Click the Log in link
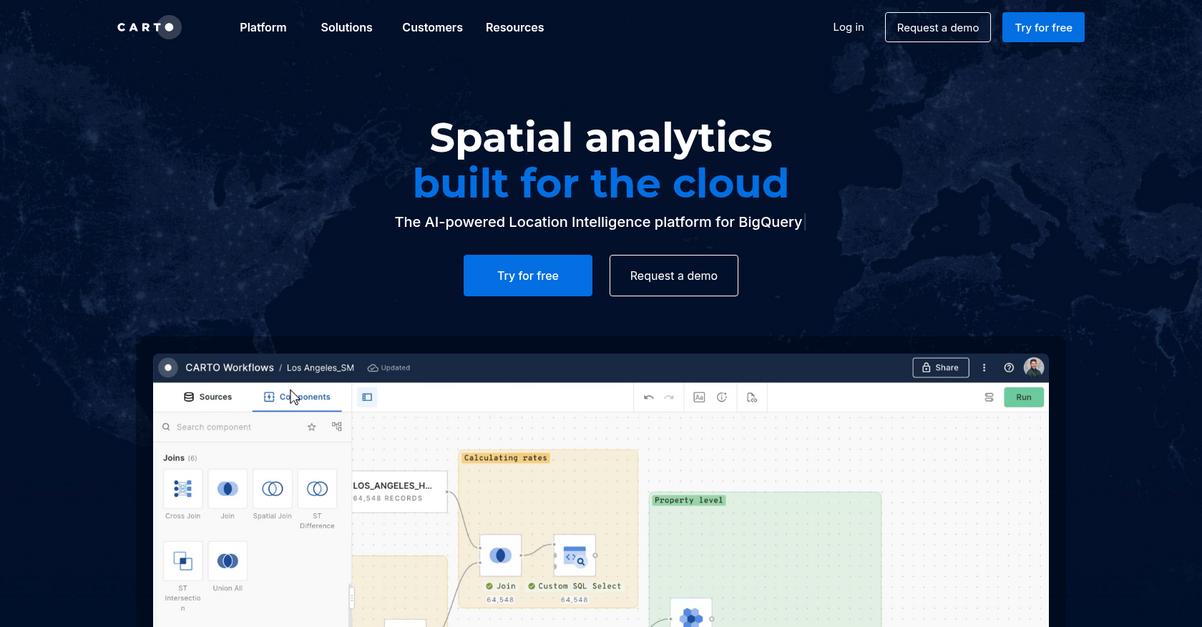The image size is (1202, 627). [848, 27]
